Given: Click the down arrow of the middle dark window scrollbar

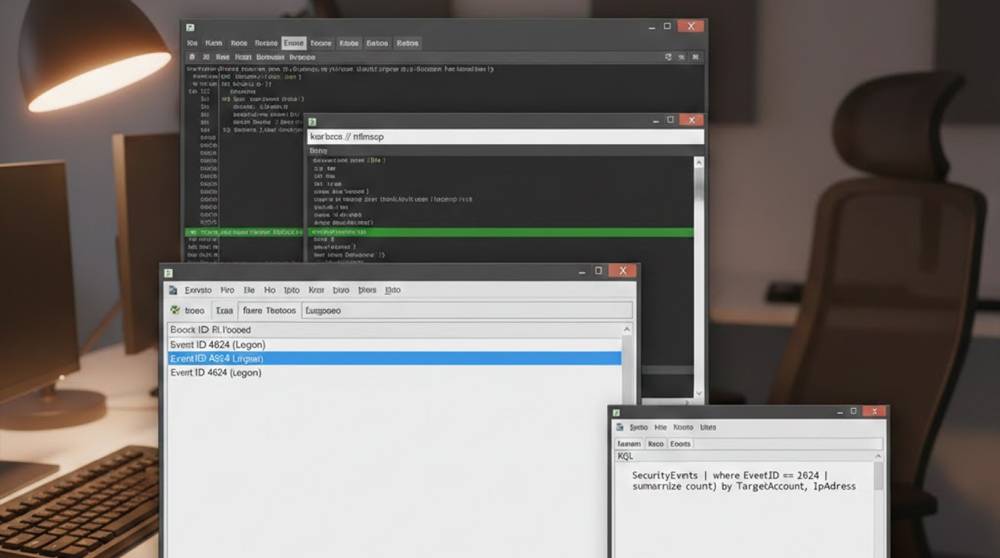Looking at the screenshot, I should click(x=699, y=393).
